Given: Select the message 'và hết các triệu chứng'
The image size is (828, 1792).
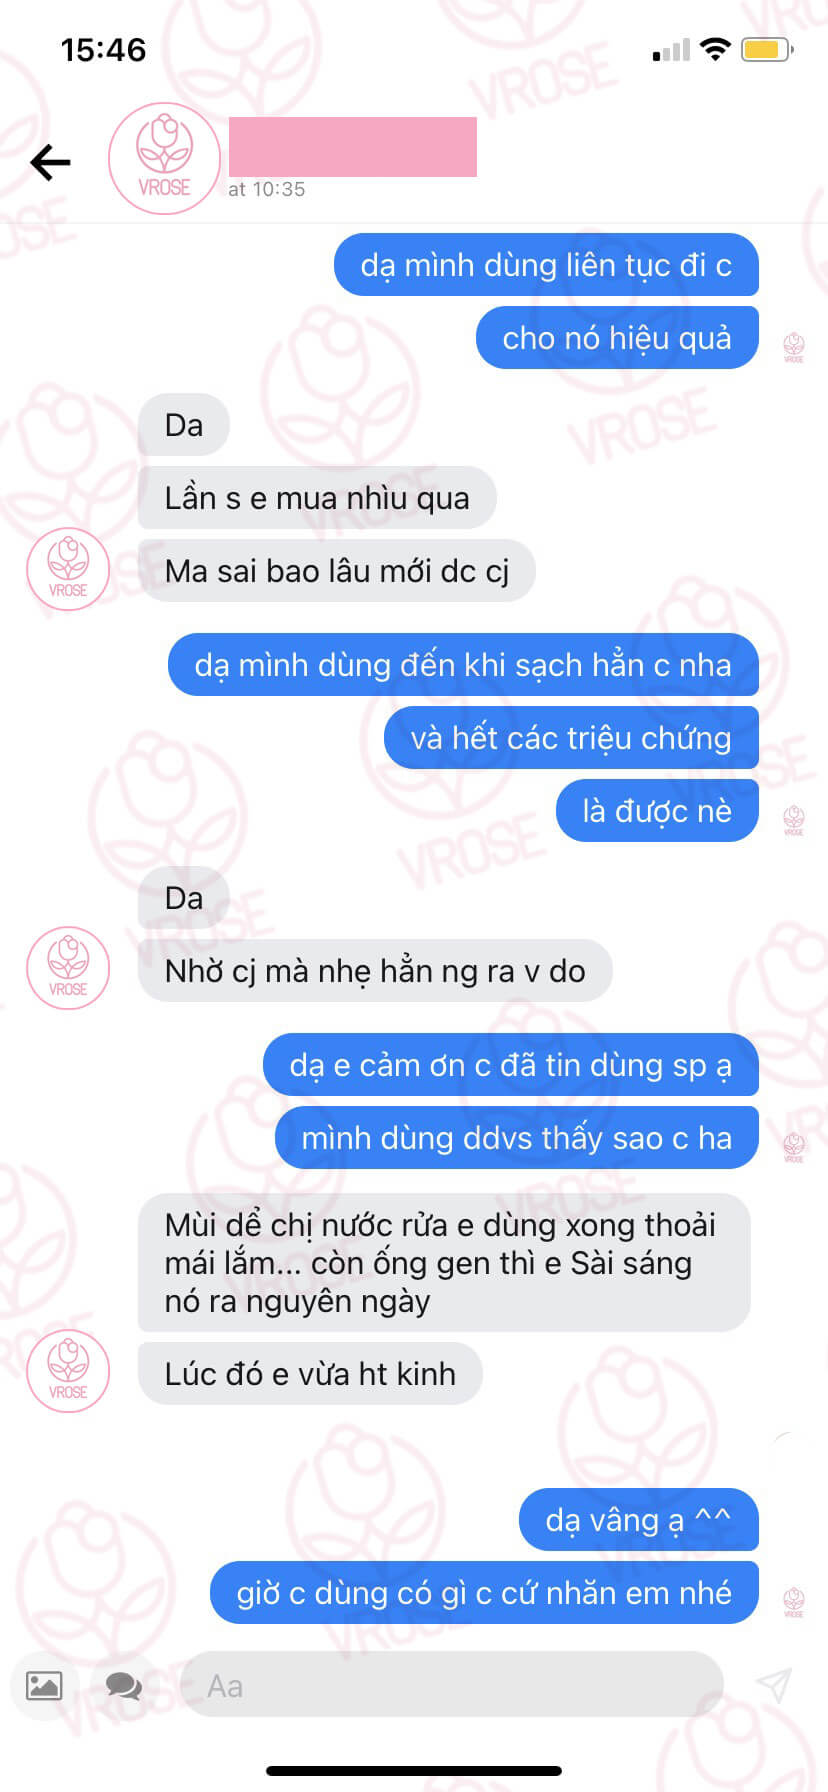Looking at the screenshot, I should coord(571,738).
